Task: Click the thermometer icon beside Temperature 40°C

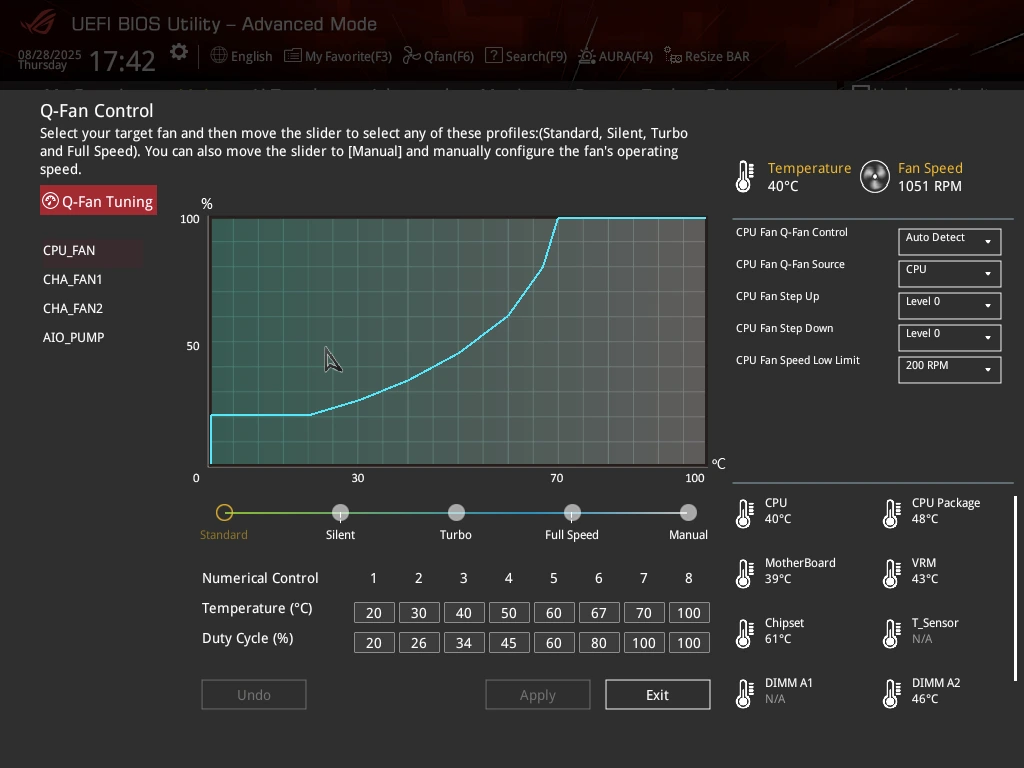Action: tap(744, 176)
